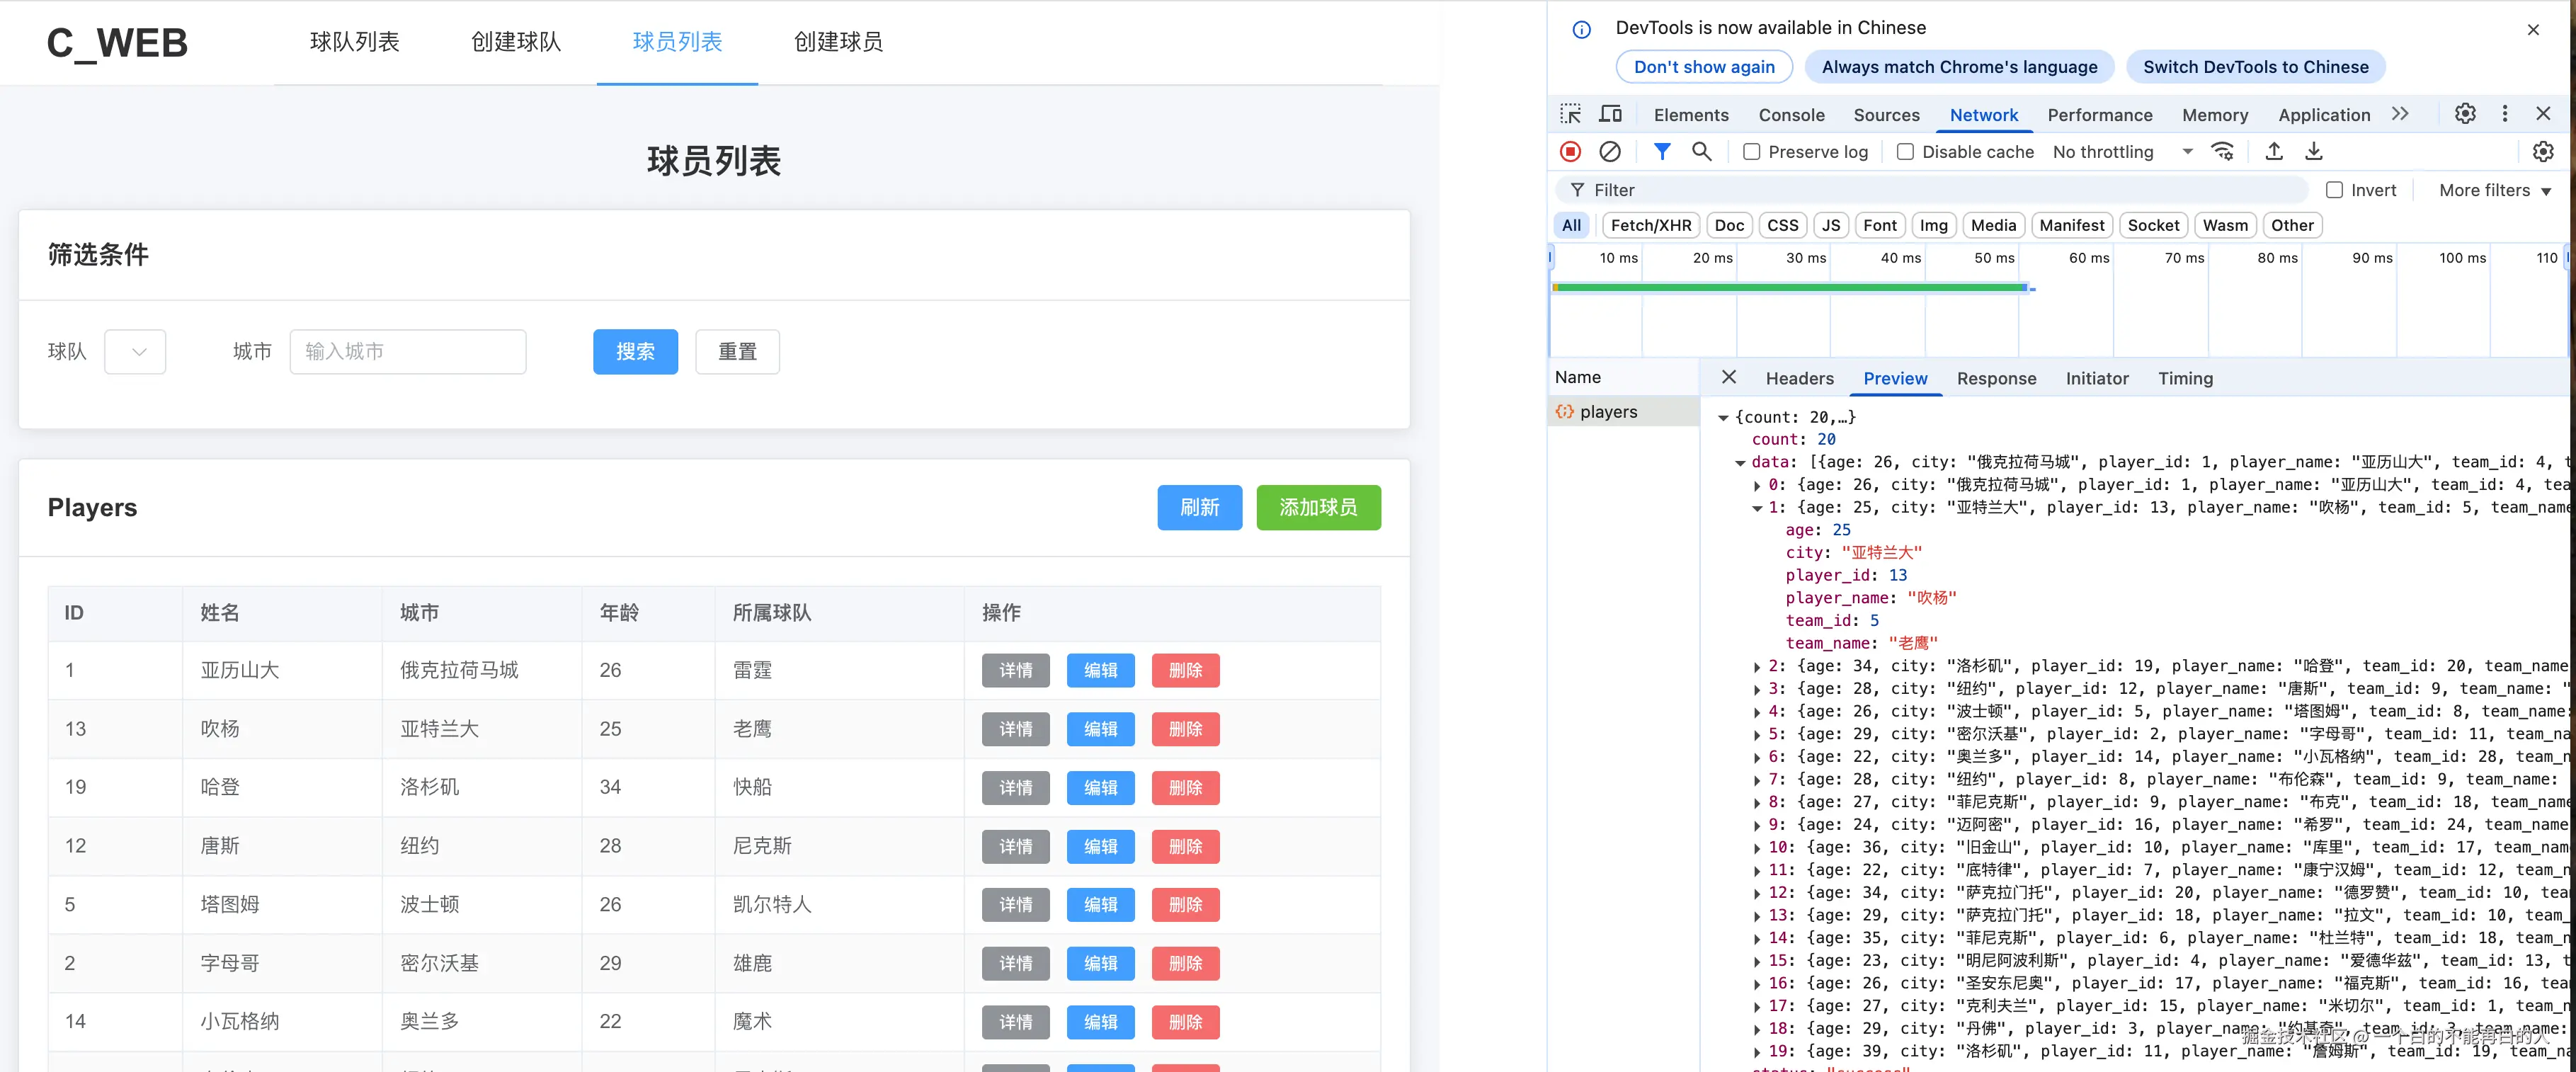Clear the network log
Viewport: 2576px width, 1072px height.
pos(1609,151)
